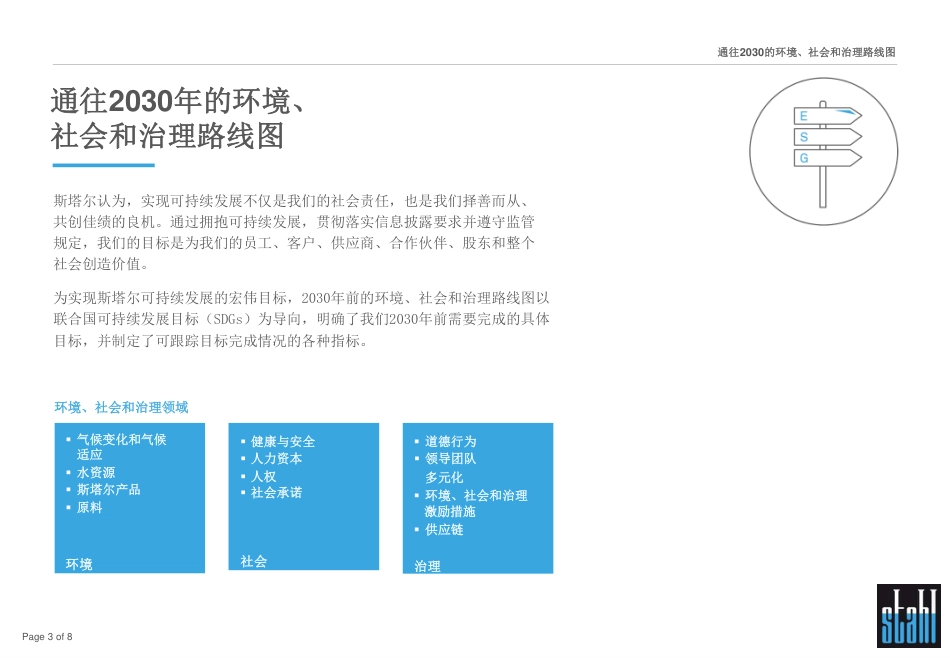Image resolution: width=950 pixels, height=658 pixels.
Task: Click the text 激励措施
Action: coord(450,511)
